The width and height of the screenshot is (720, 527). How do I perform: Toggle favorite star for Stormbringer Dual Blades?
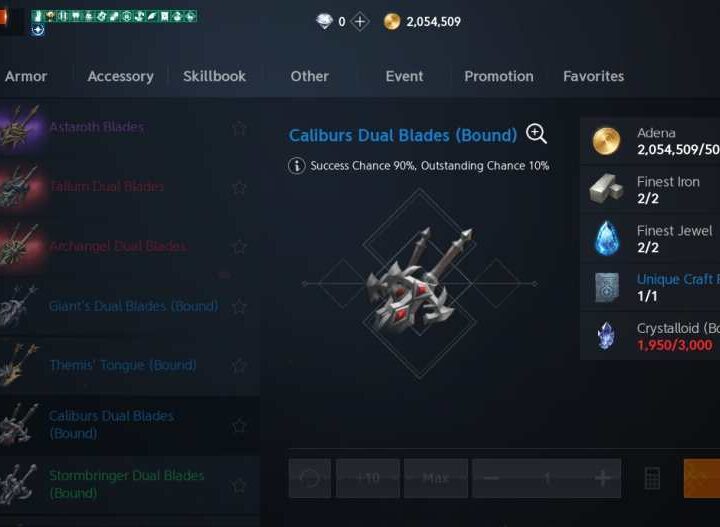pos(239,485)
